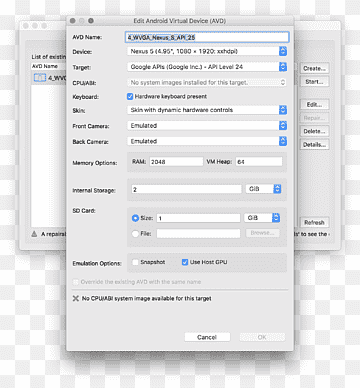Open the Internal Storage GiB unit dropdown
Viewport: 360px width, 388px height.
tap(263, 189)
